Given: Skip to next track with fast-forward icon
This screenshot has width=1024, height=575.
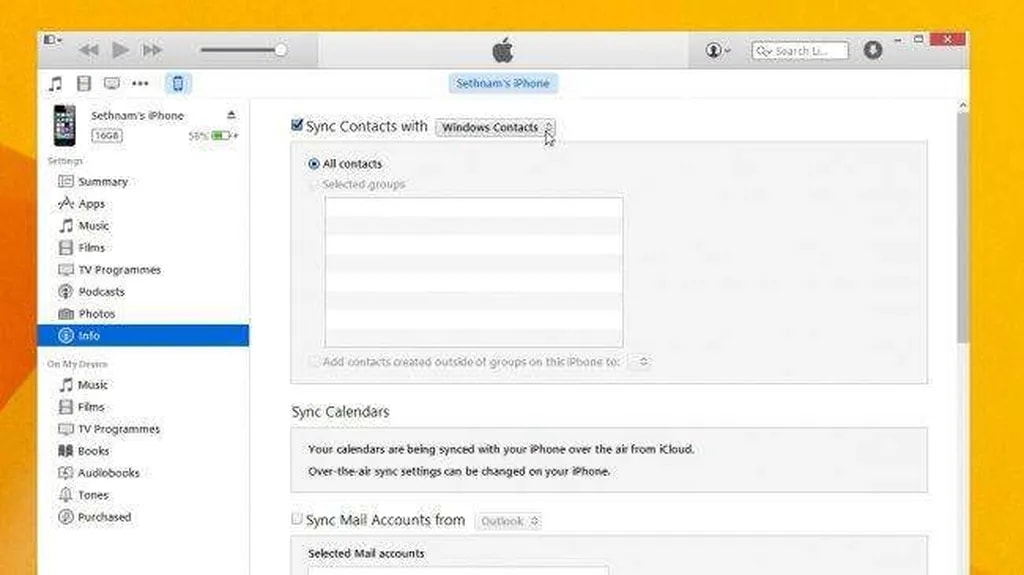Looking at the screenshot, I should point(152,49).
